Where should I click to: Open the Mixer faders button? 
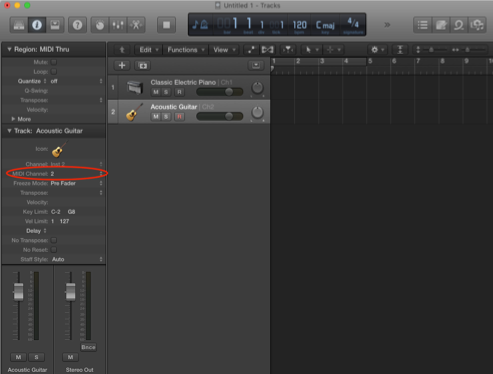click(x=118, y=25)
